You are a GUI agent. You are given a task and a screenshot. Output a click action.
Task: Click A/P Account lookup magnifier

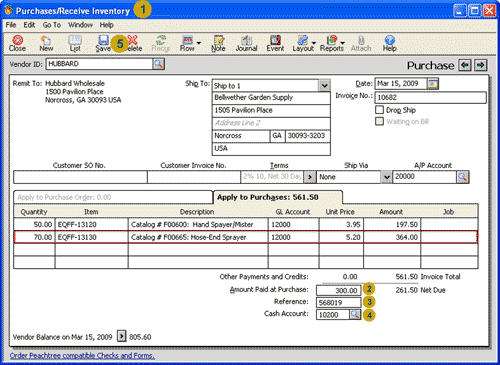(463, 177)
